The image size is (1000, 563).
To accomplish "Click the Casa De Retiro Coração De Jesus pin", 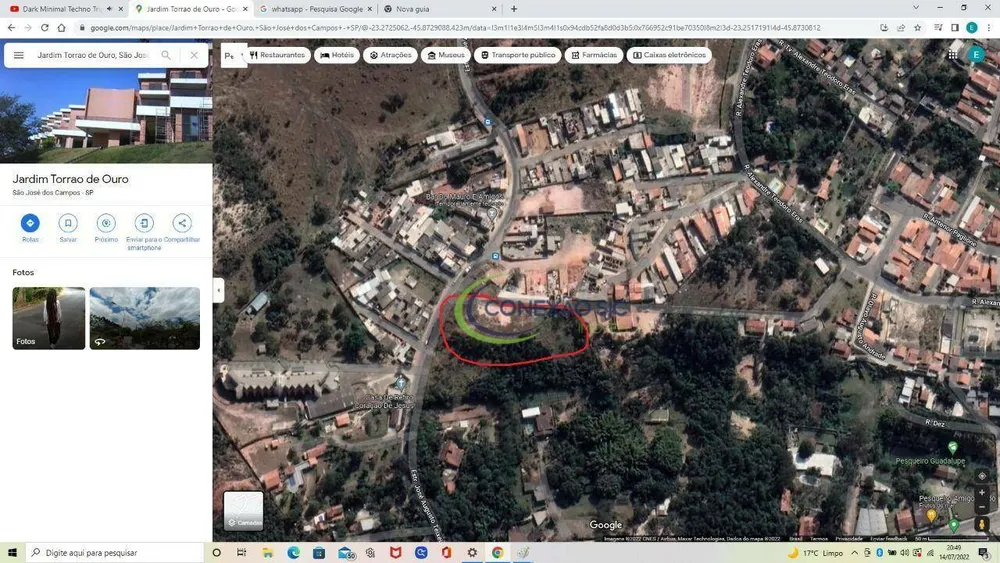I will [x=401, y=383].
